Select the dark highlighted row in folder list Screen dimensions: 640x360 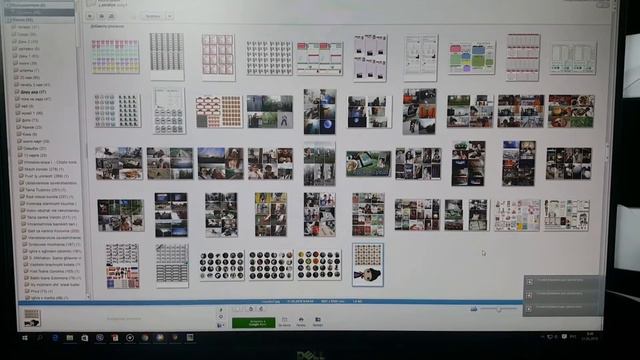click(x=39, y=12)
